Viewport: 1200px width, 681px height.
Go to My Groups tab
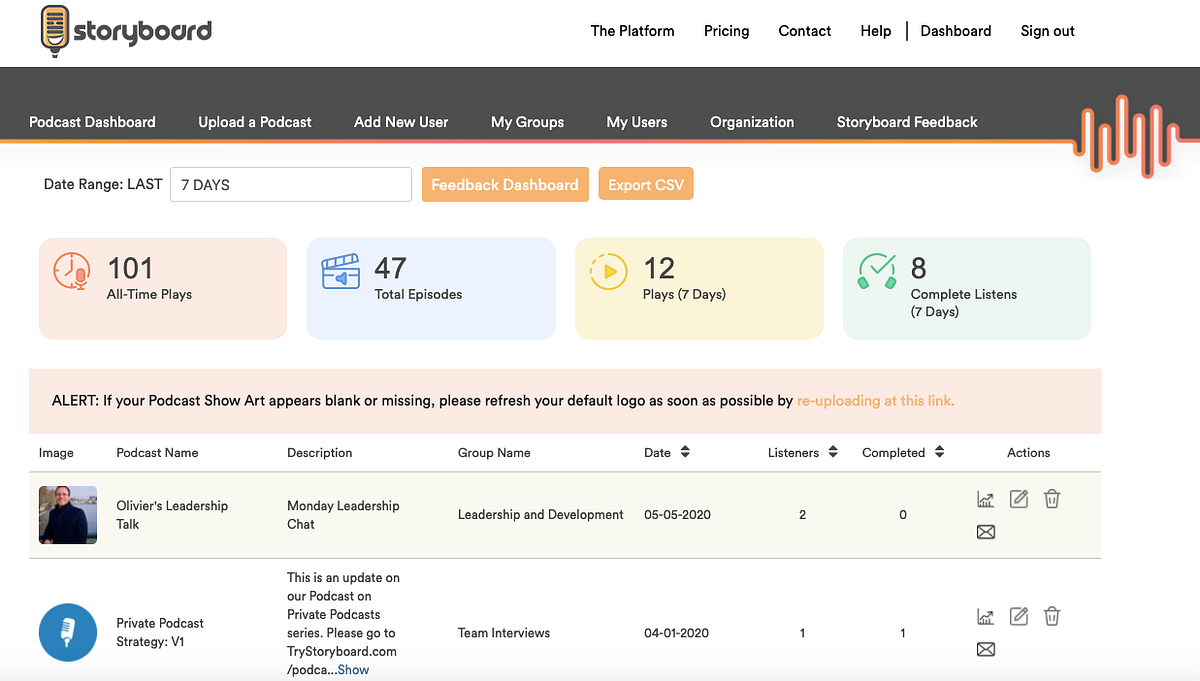[x=527, y=122]
